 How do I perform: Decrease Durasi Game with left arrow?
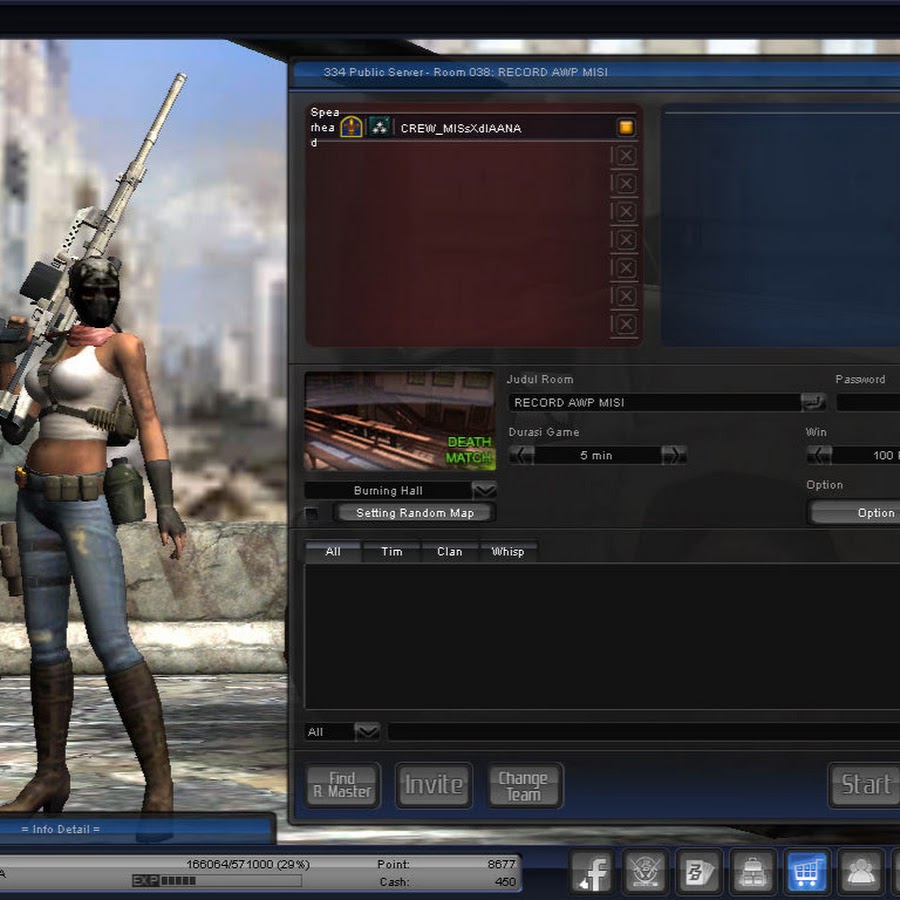pos(521,455)
